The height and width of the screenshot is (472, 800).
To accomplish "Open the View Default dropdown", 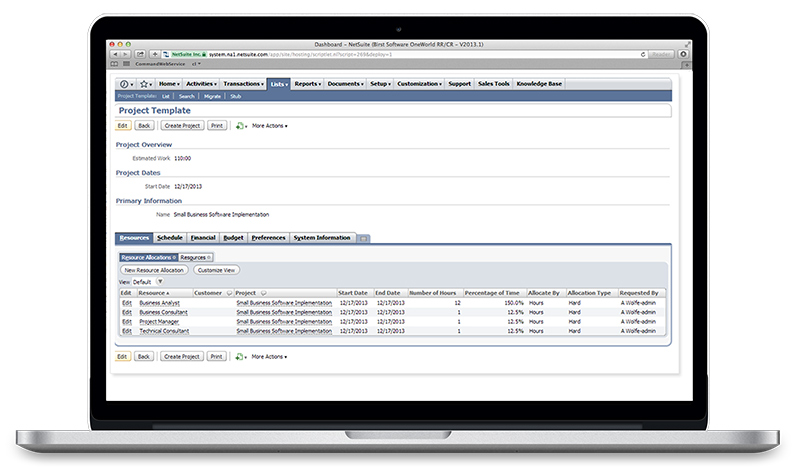I will (x=160, y=282).
